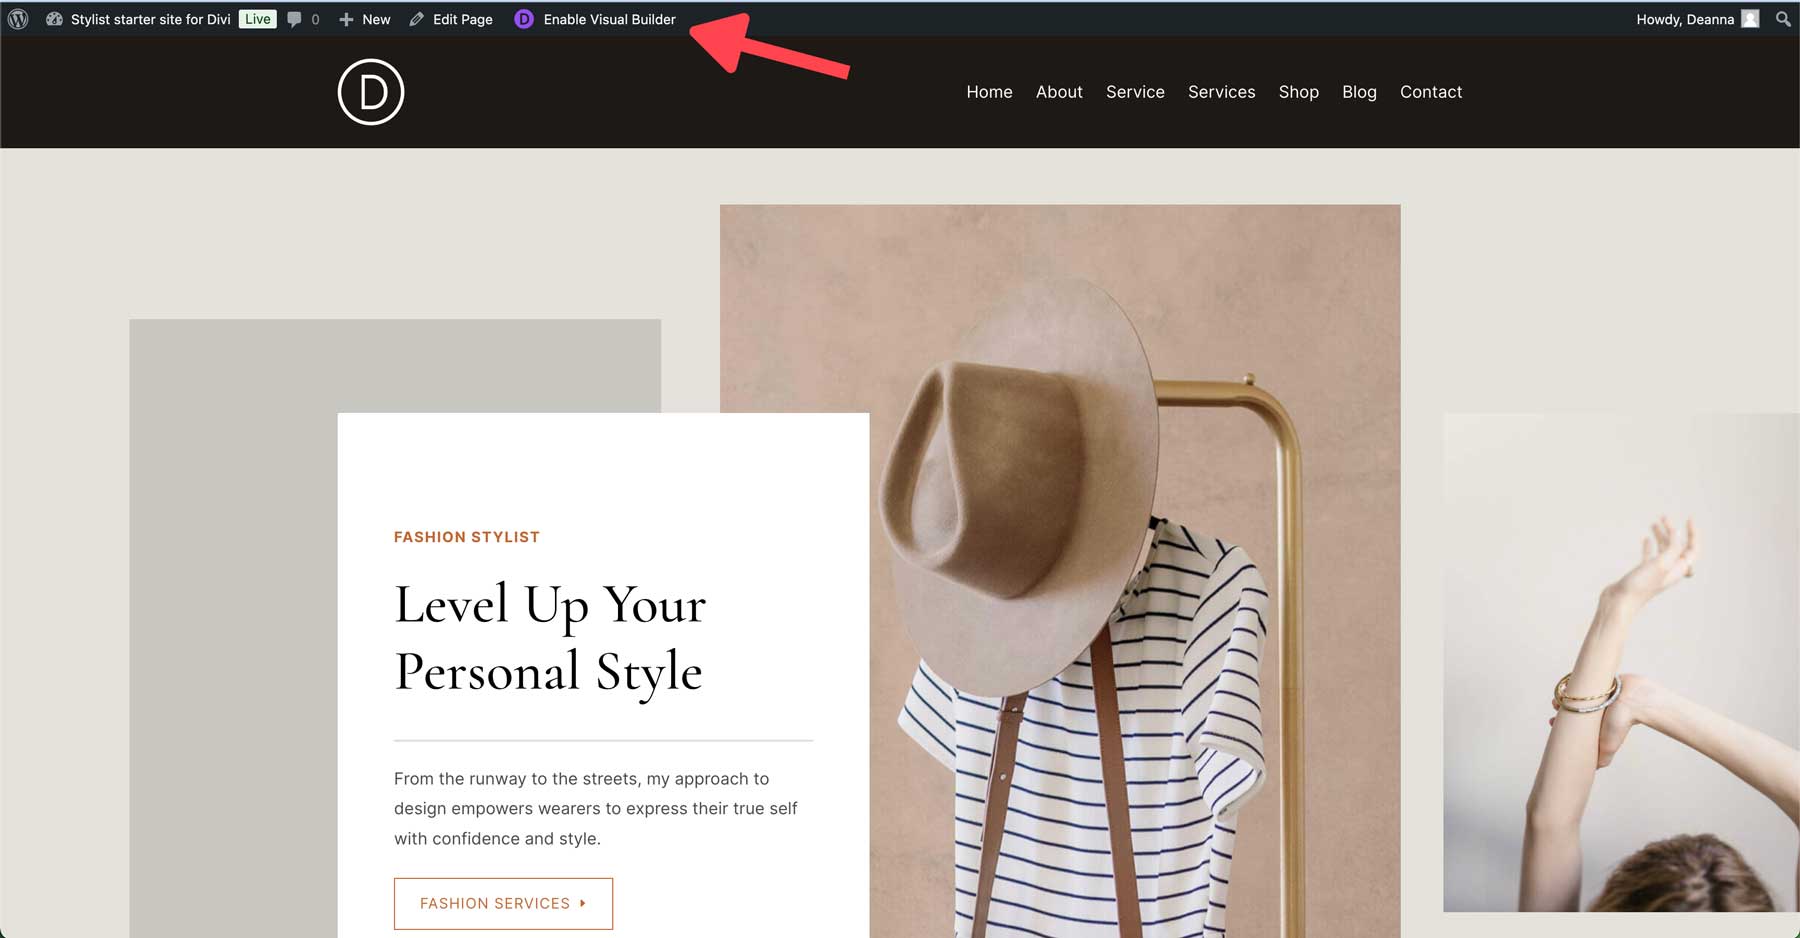Open the About page from the menu

1058,91
